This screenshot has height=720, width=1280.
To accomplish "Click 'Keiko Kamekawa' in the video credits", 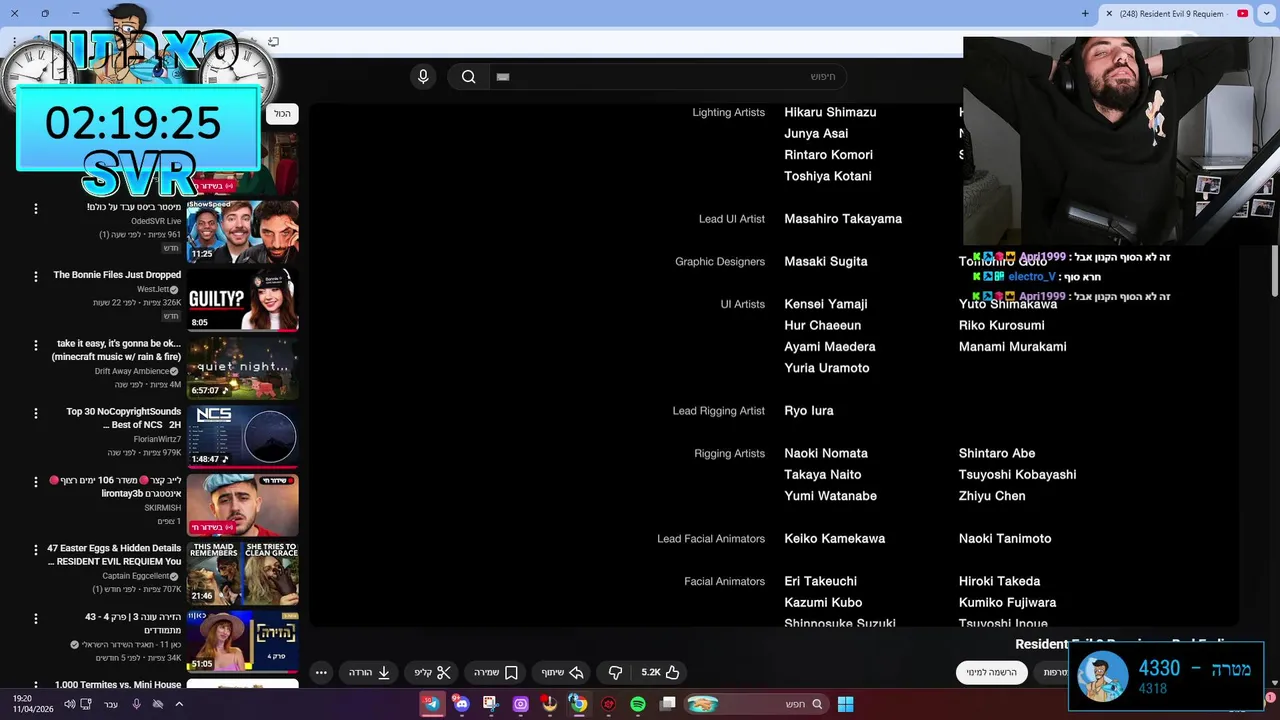I will click(834, 539).
